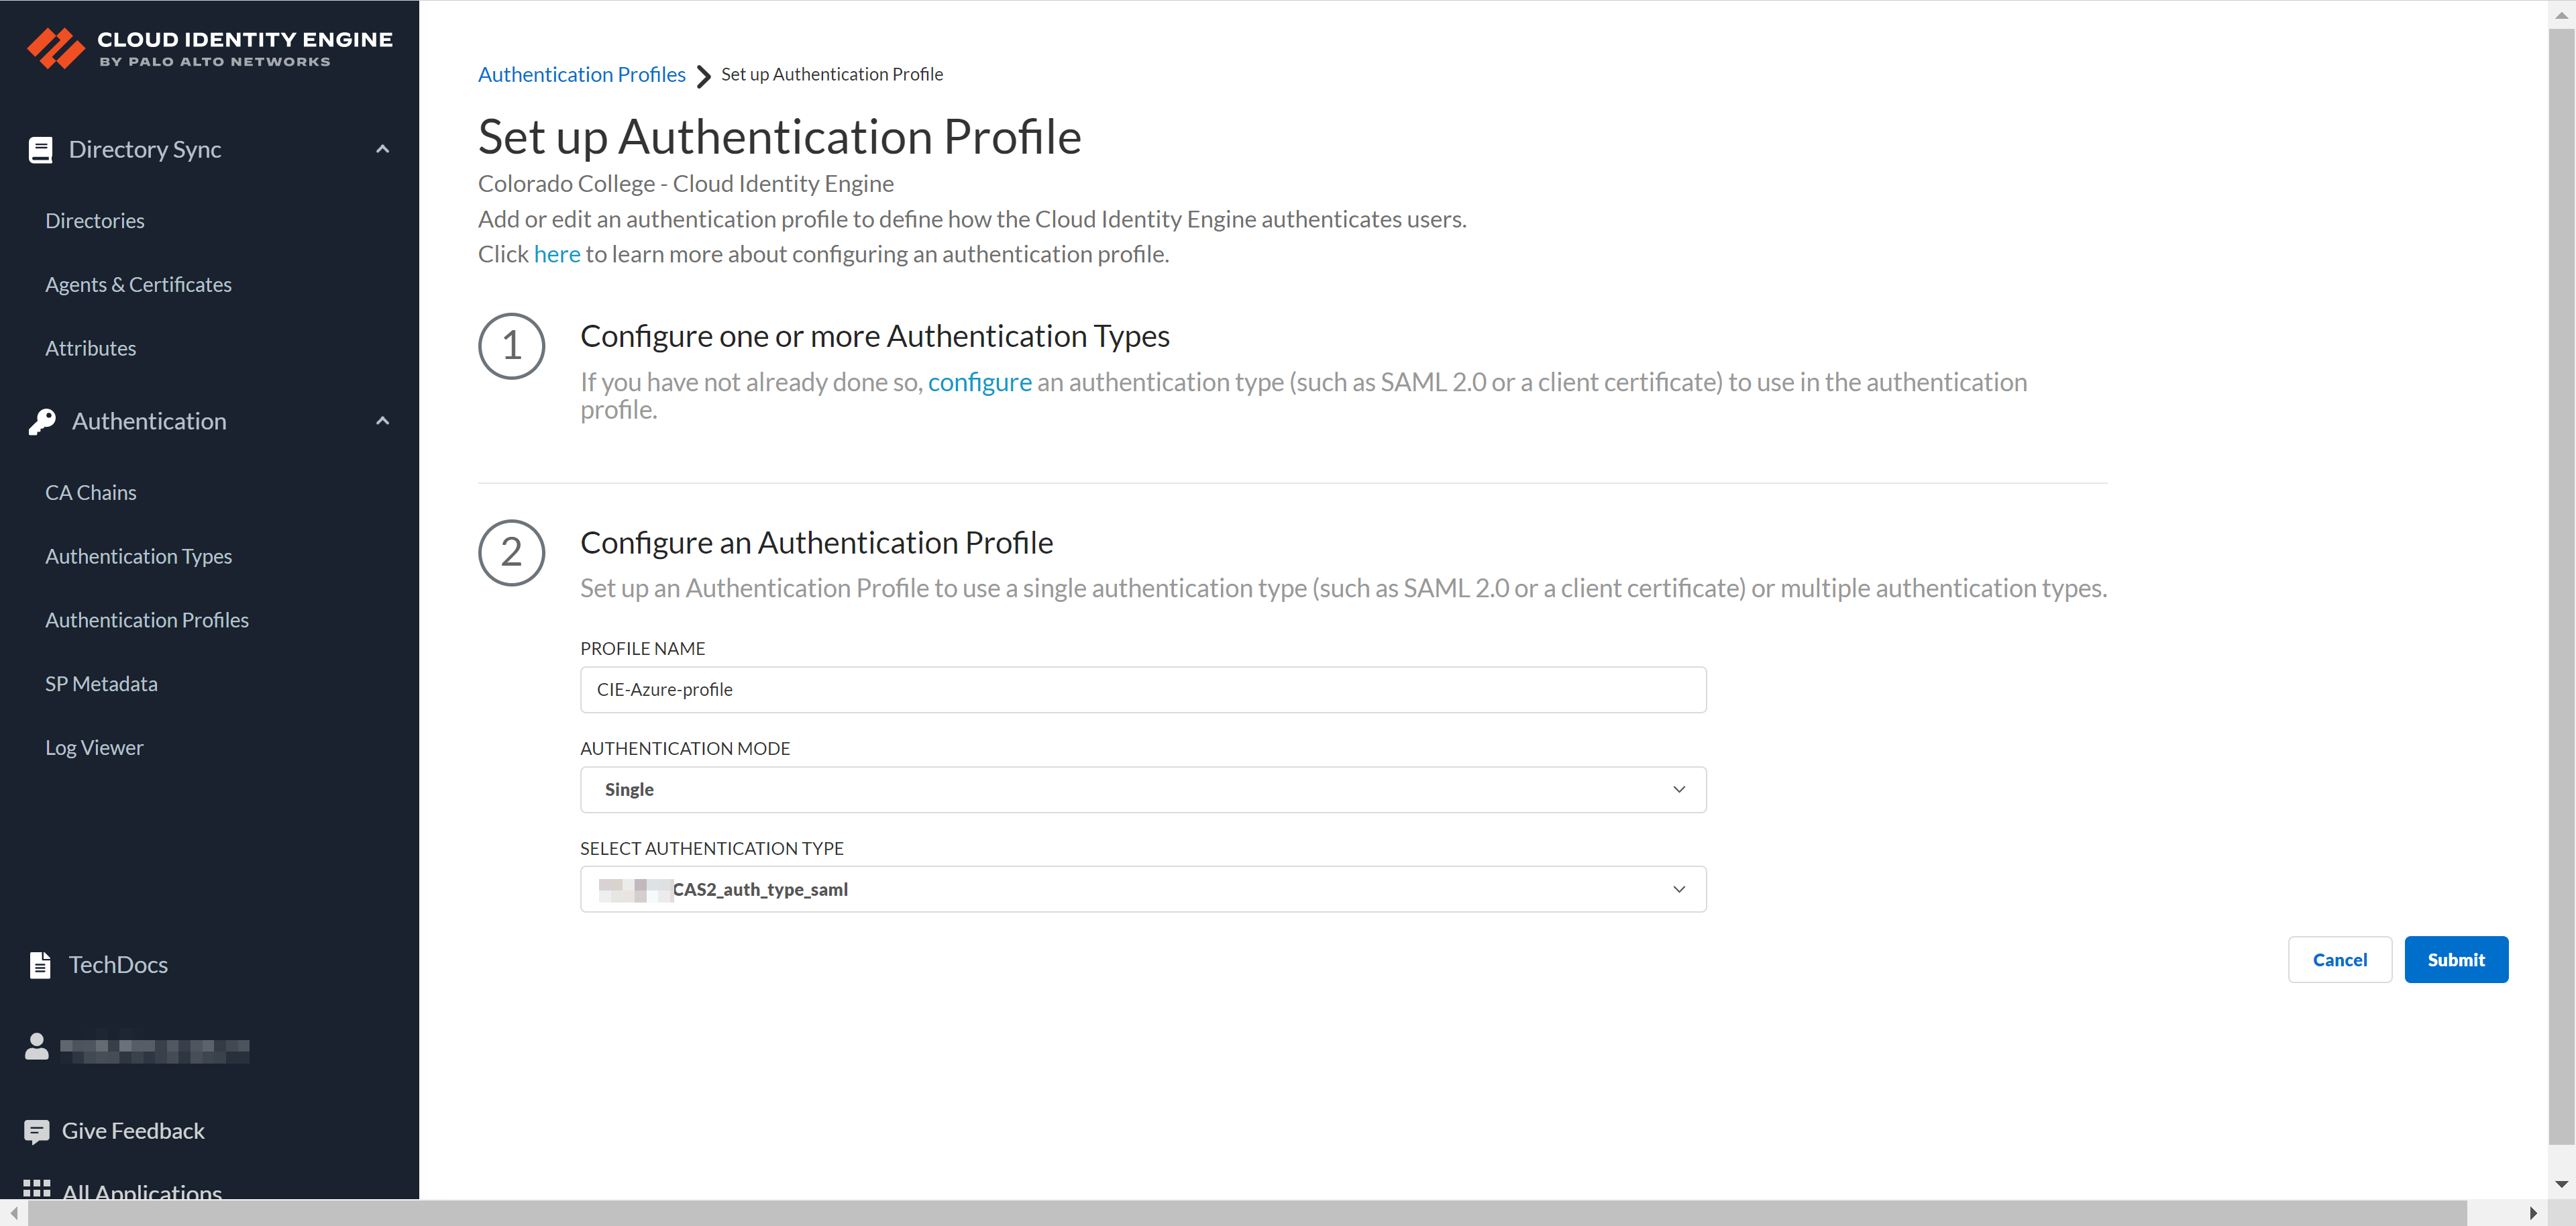Screen dimensions: 2576x1226
Task: Click the Authentication key icon
Action: 42,422
